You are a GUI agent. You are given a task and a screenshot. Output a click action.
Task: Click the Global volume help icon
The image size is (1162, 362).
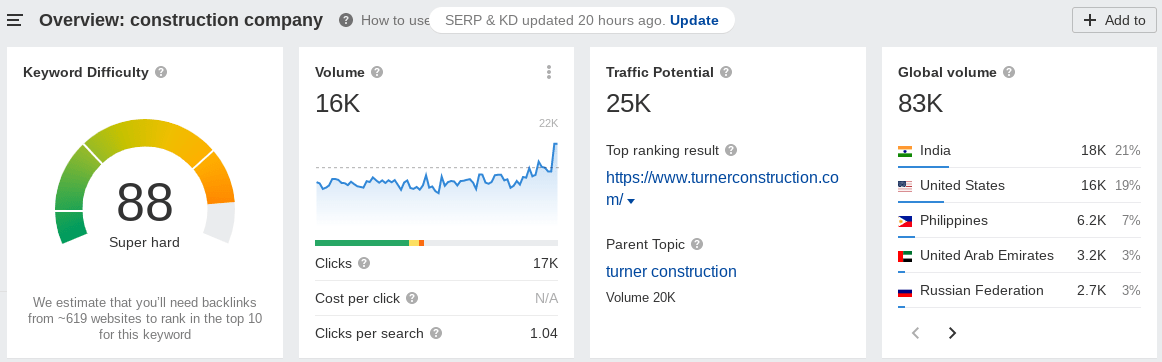tap(1009, 72)
